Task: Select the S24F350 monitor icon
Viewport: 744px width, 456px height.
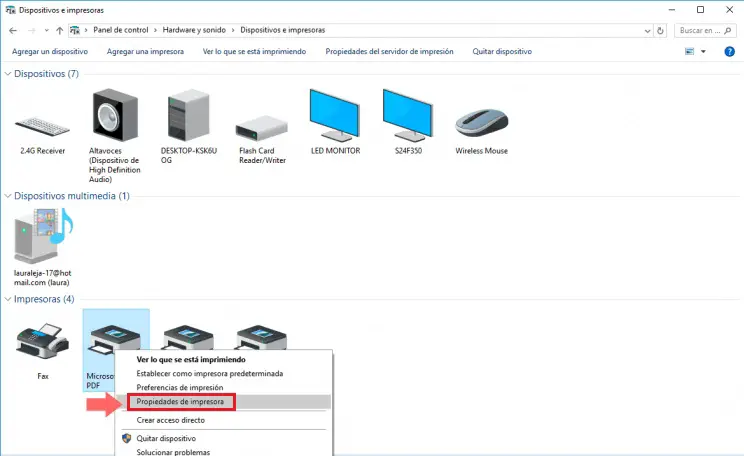Action: pyautogui.click(x=408, y=115)
